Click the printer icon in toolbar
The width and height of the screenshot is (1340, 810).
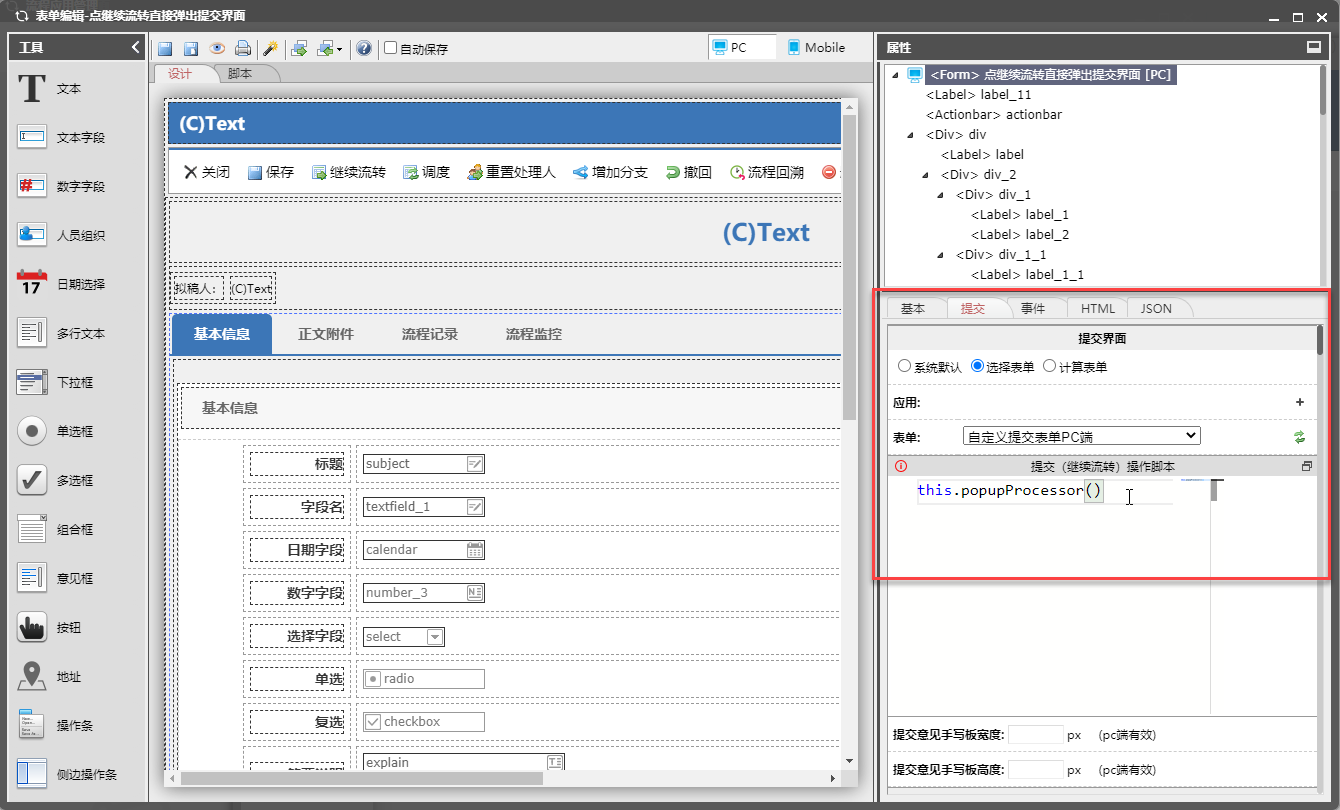tap(243, 48)
